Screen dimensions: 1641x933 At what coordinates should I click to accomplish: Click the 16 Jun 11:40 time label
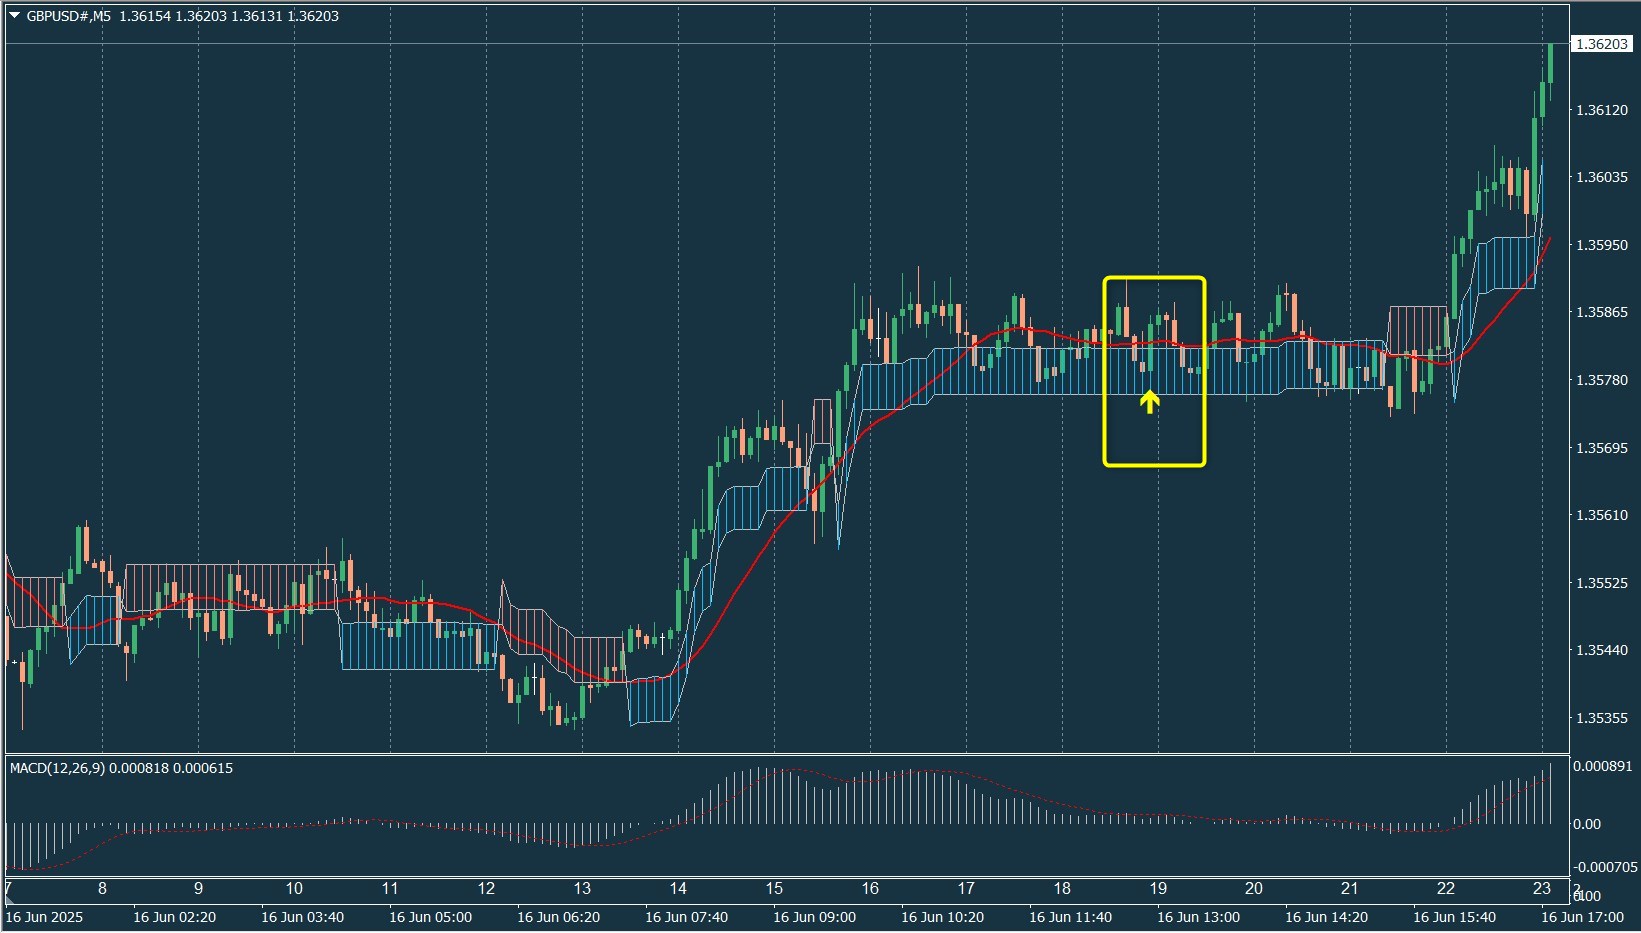(1070, 917)
